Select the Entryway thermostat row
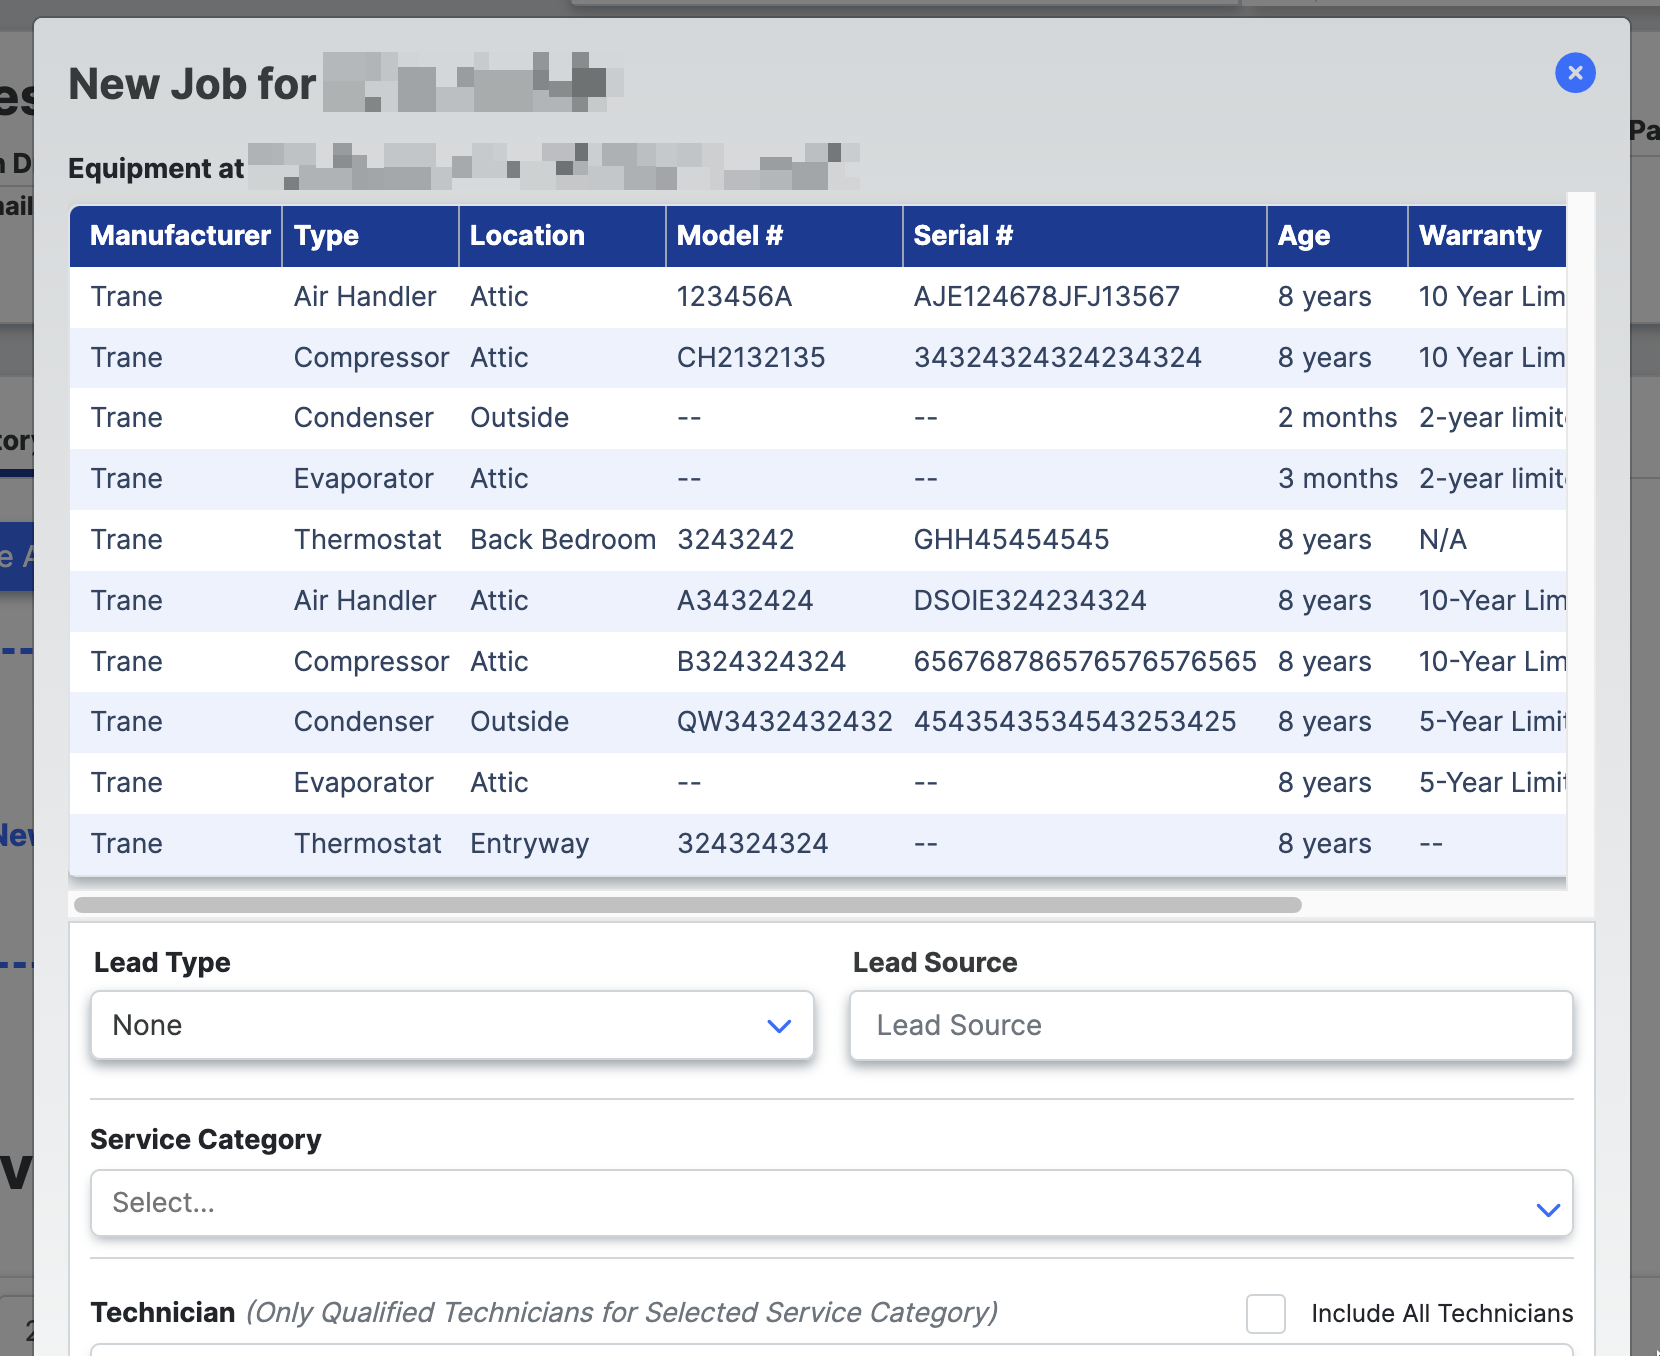 (529, 844)
